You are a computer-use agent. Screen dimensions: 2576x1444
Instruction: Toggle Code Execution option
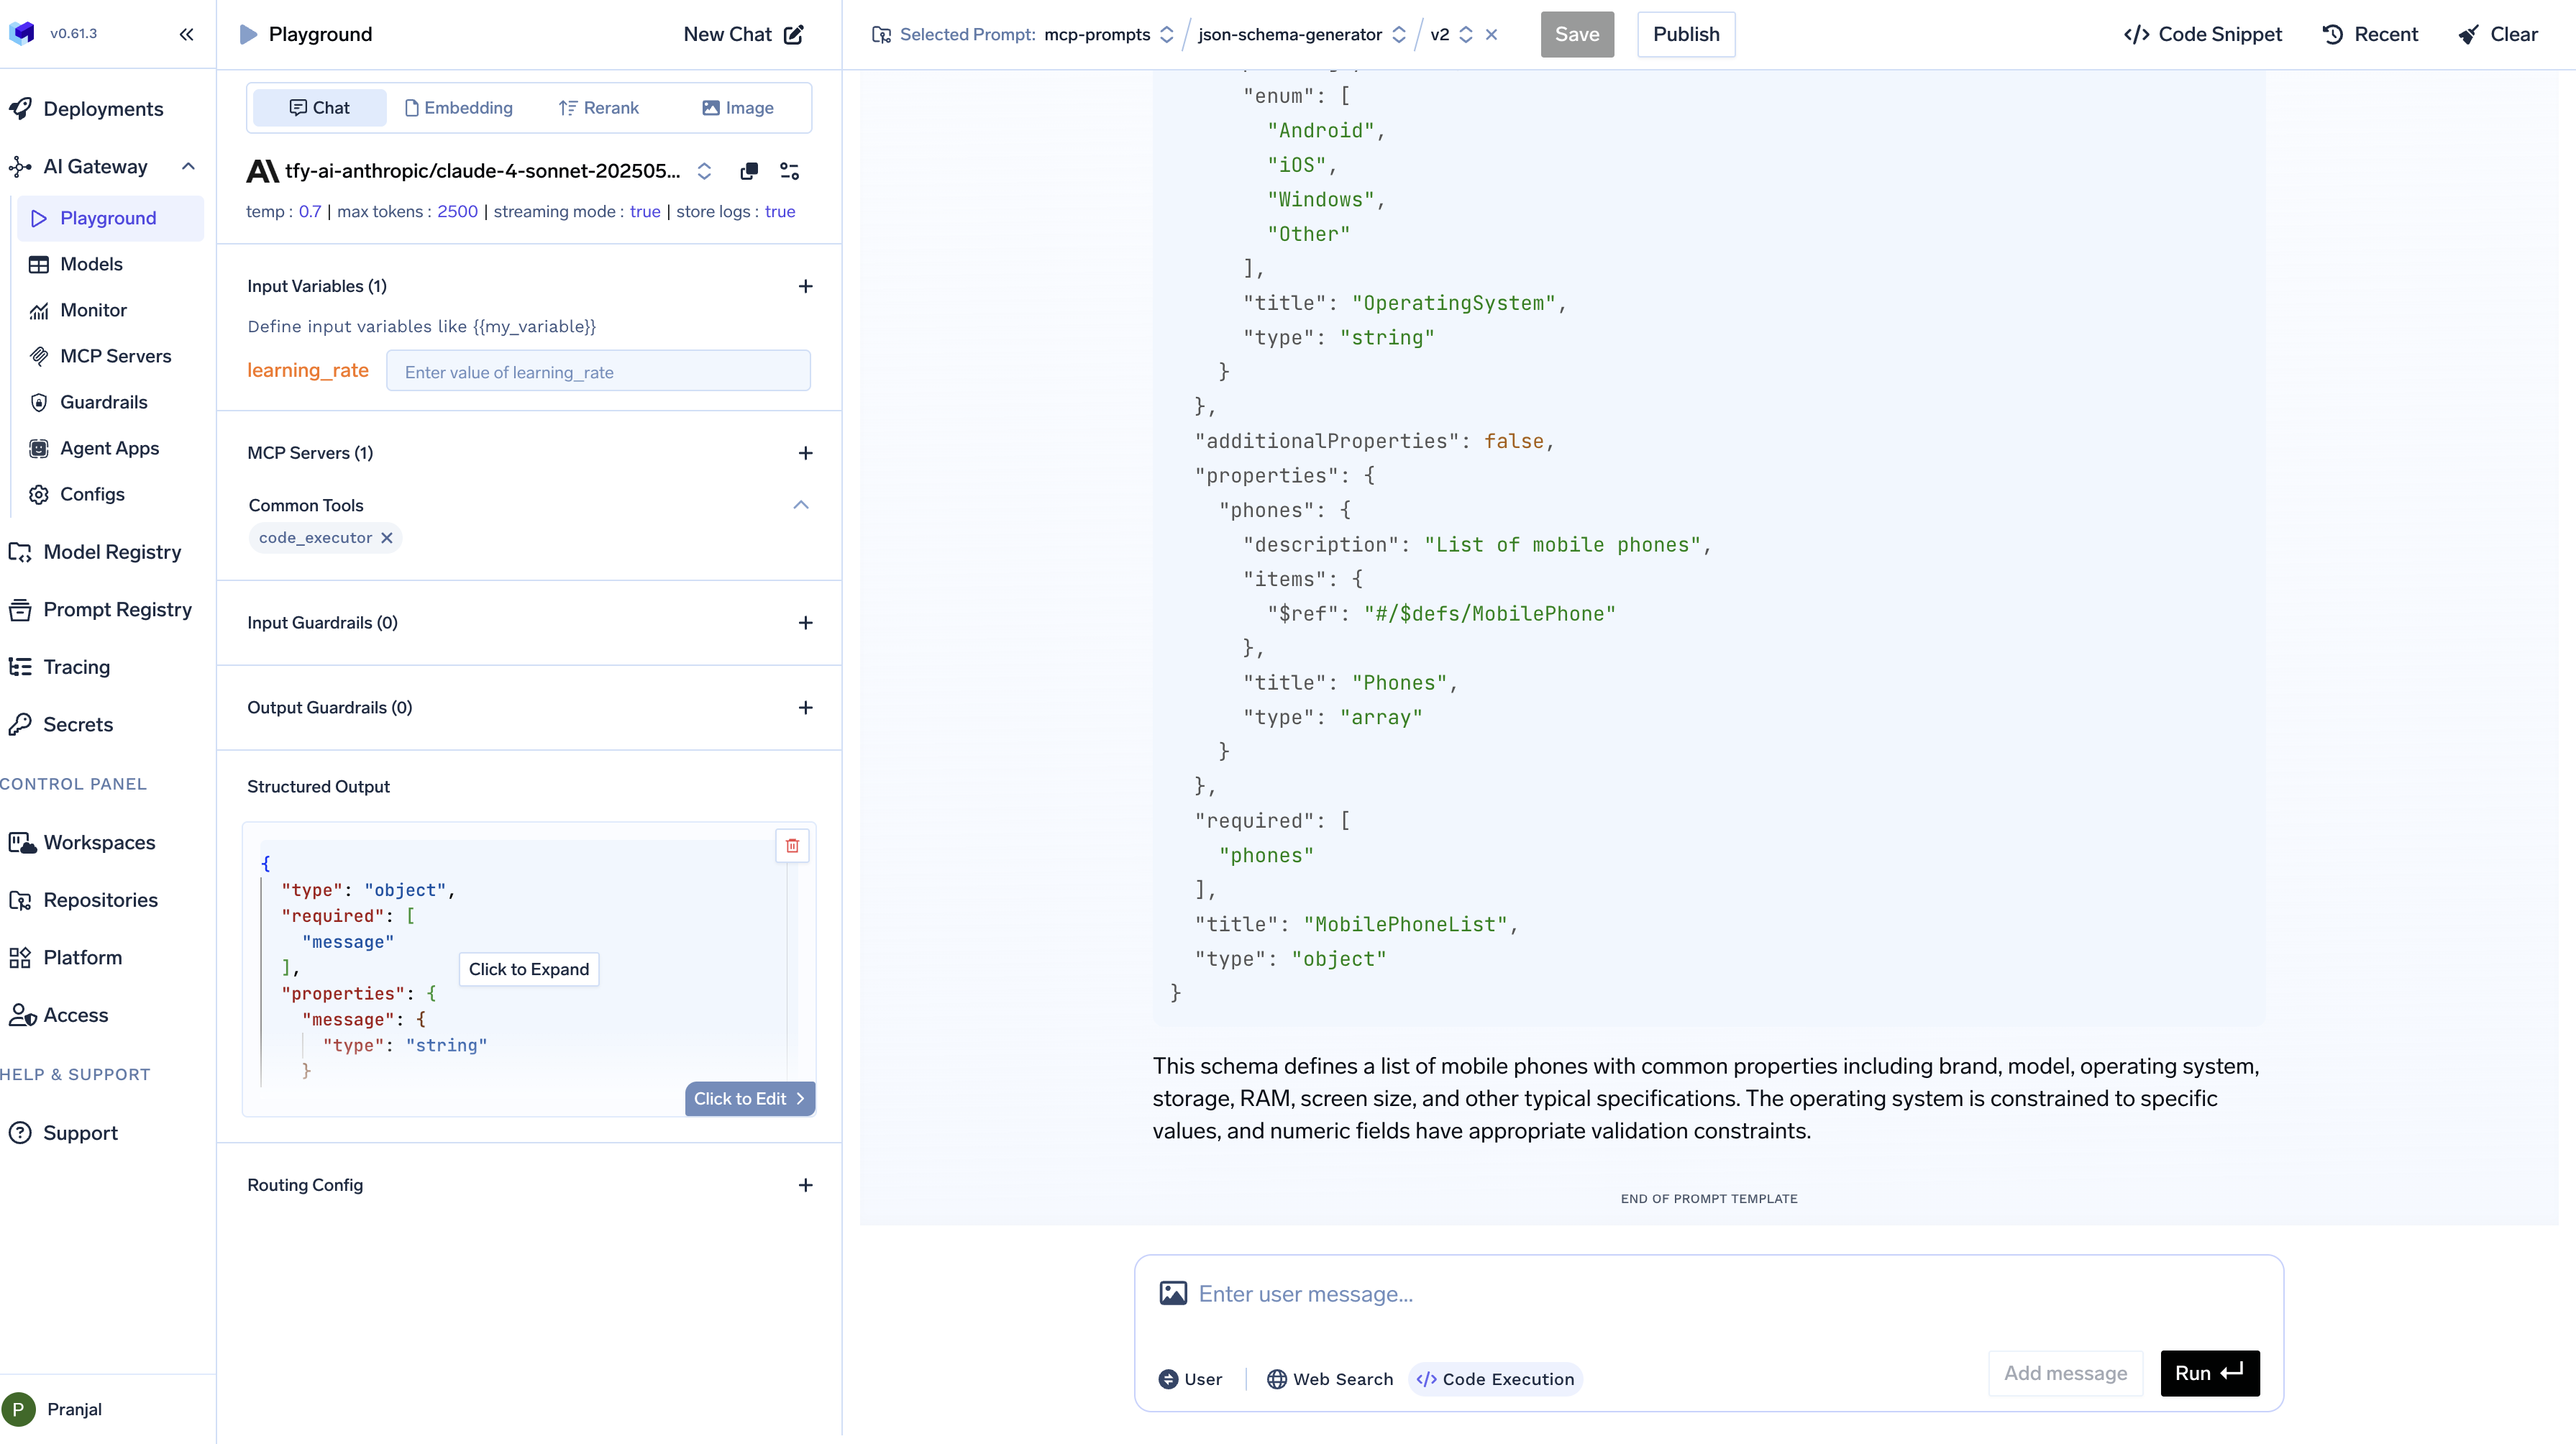click(x=1495, y=1379)
